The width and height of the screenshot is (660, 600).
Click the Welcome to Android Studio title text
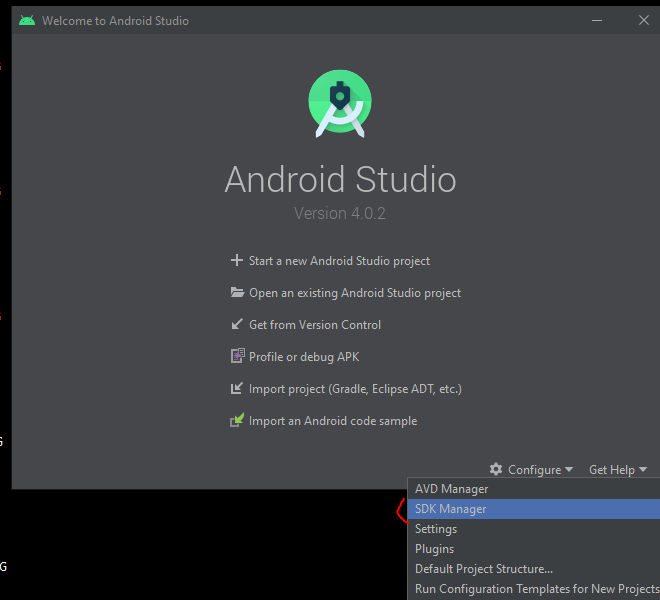(x=115, y=21)
